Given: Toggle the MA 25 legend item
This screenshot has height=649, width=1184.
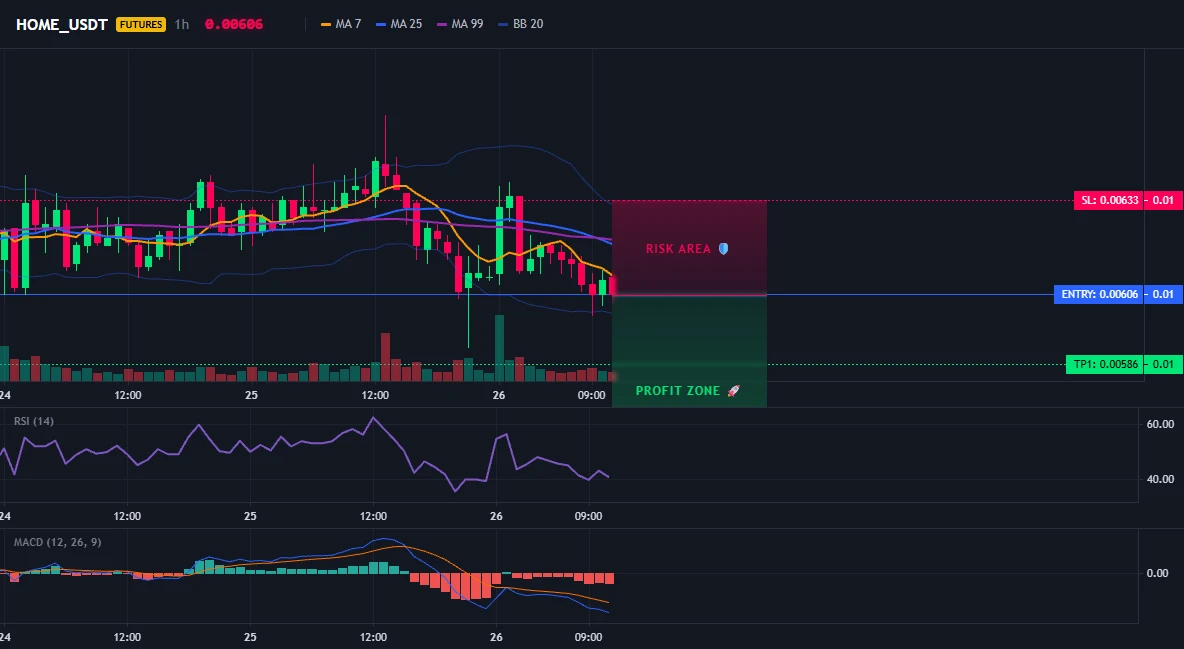Looking at the screenshot, I should 399,24.
